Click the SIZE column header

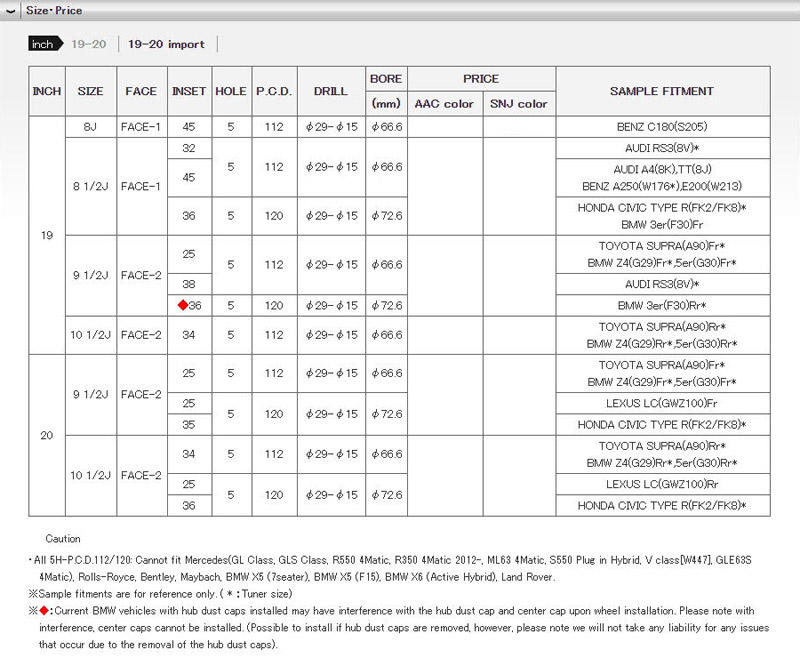pos(91,91)
